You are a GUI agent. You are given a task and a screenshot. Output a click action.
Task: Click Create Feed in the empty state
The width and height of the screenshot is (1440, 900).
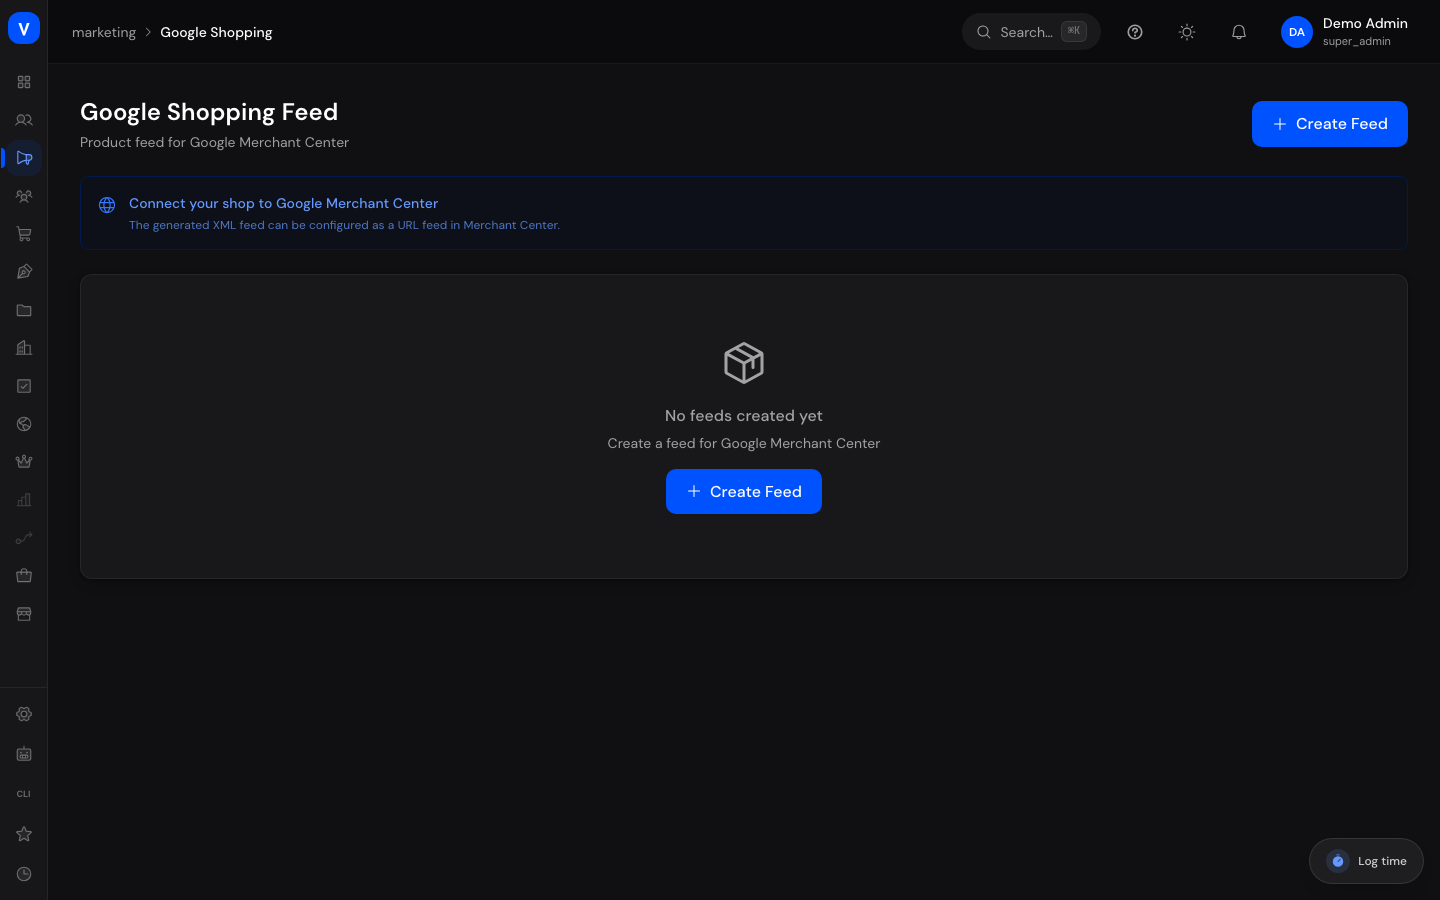pos(744,492)
